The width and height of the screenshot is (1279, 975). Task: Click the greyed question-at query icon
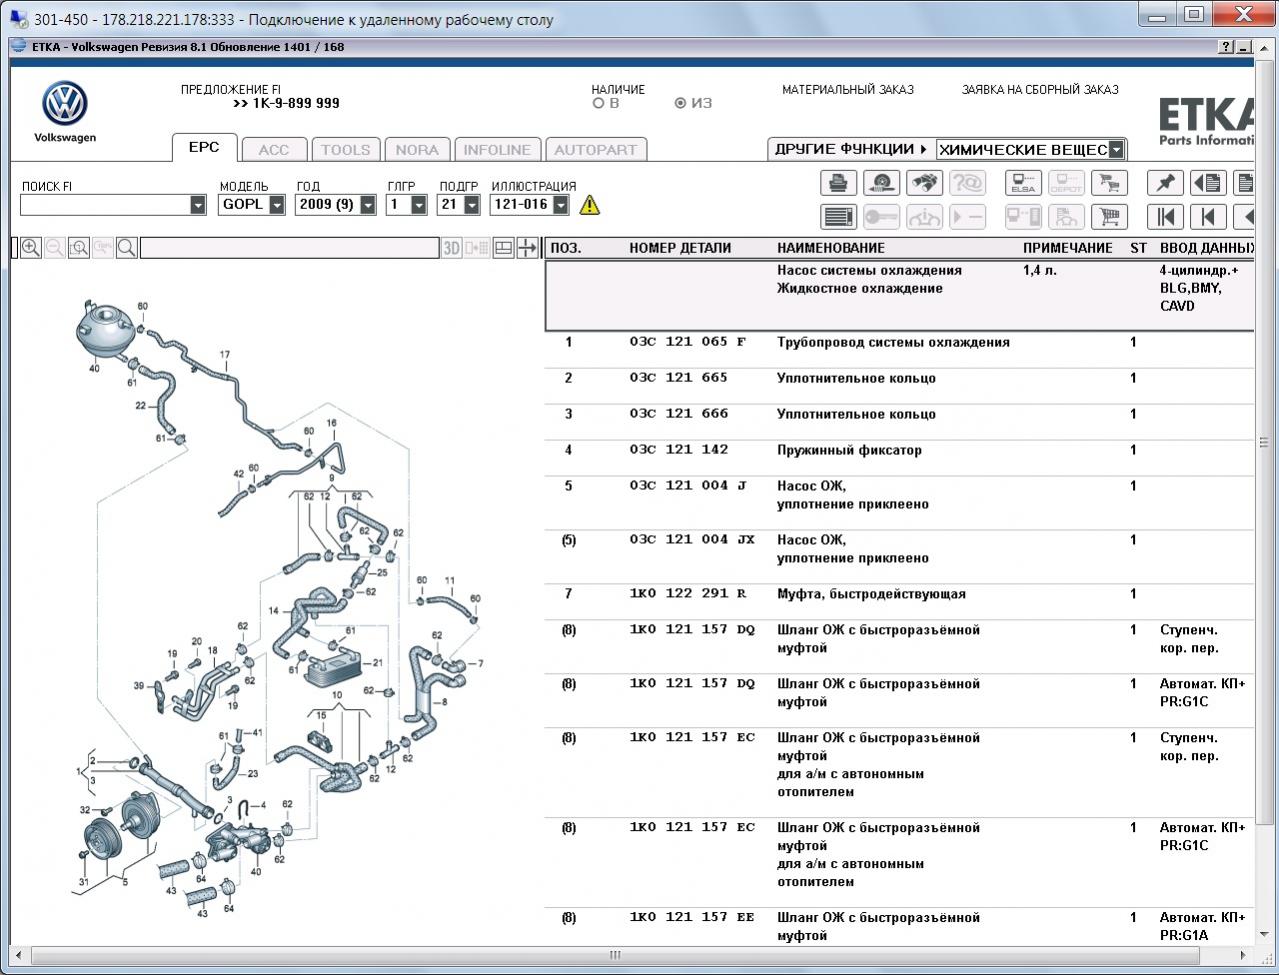point(967,183)
